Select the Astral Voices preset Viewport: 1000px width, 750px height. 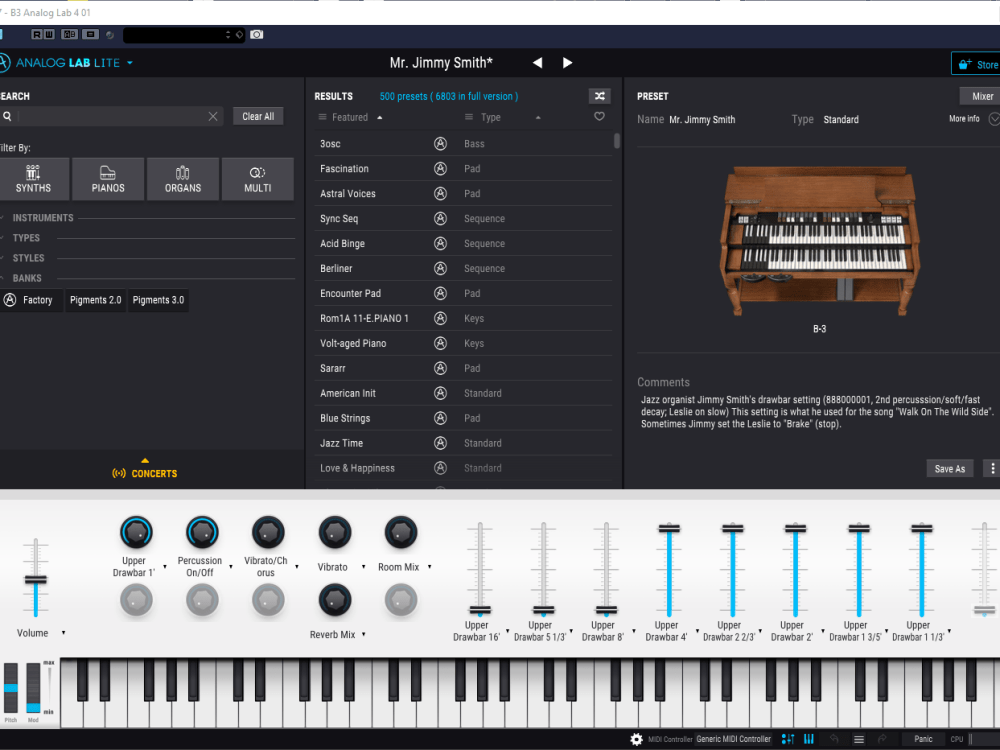coord(348,194)
